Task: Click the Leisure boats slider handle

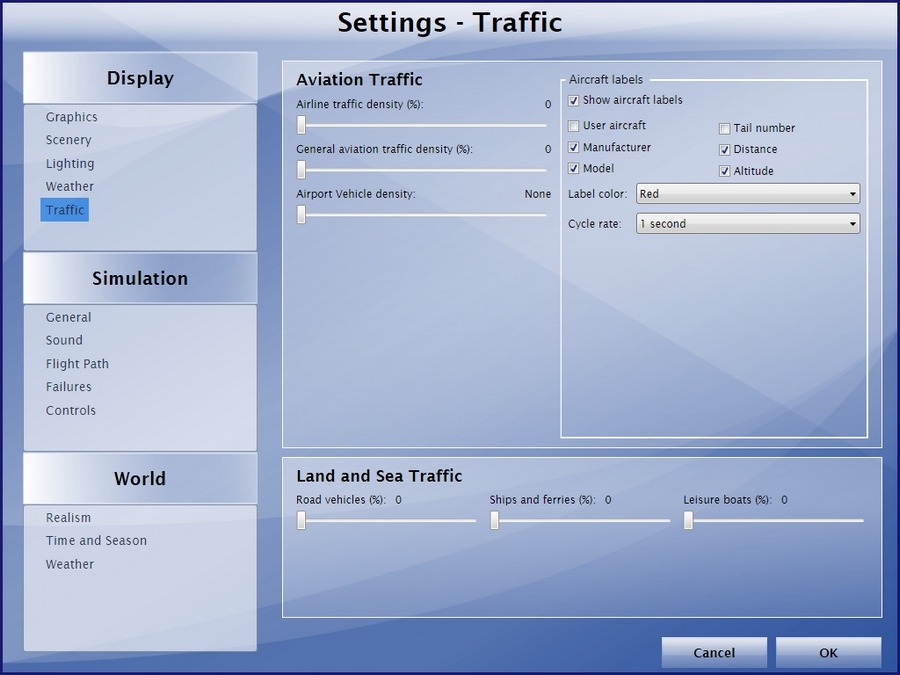Action: pyautogui.click(x=688, y=521)
